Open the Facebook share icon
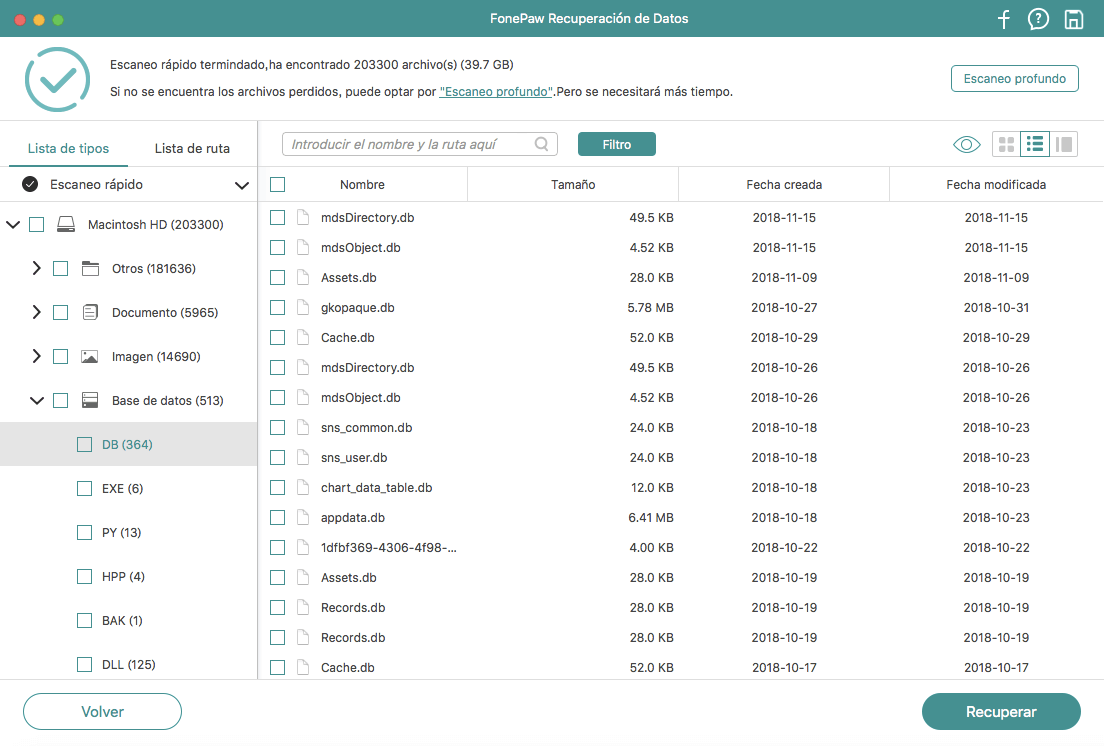This screenshot has height=746, width=1104. (x=1004, y=19)
